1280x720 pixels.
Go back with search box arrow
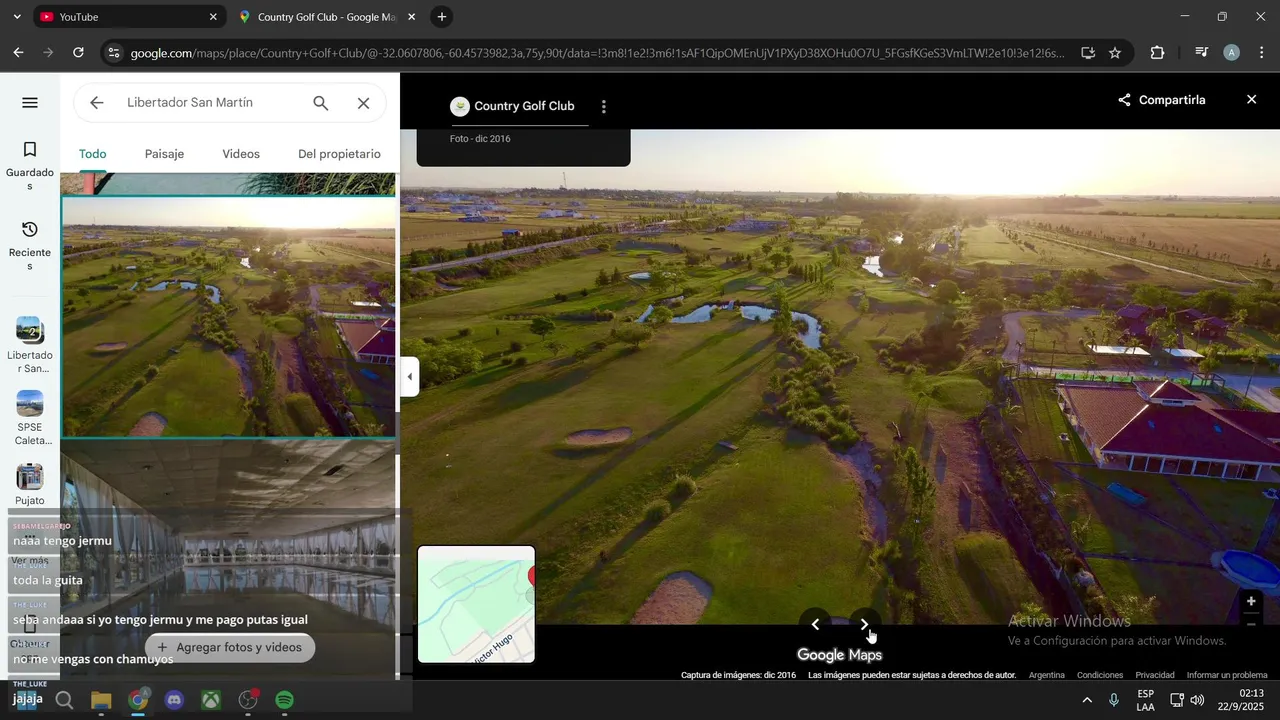(x=97, y=103)
